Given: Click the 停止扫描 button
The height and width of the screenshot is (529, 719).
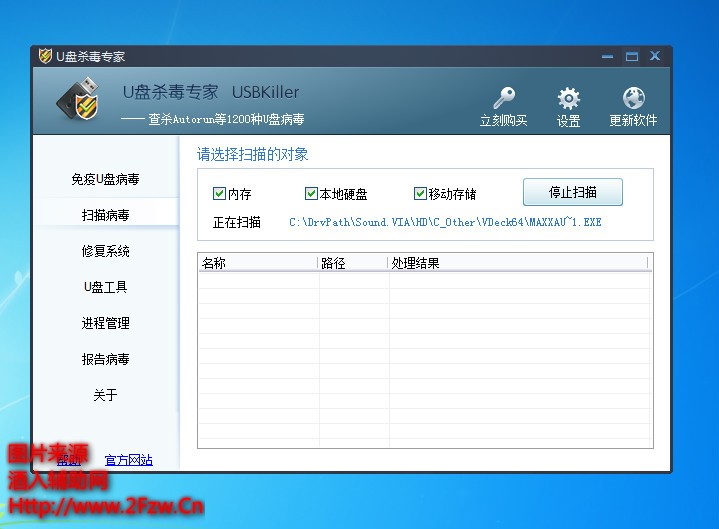Looking at the screenshot, I should point(573,192).
